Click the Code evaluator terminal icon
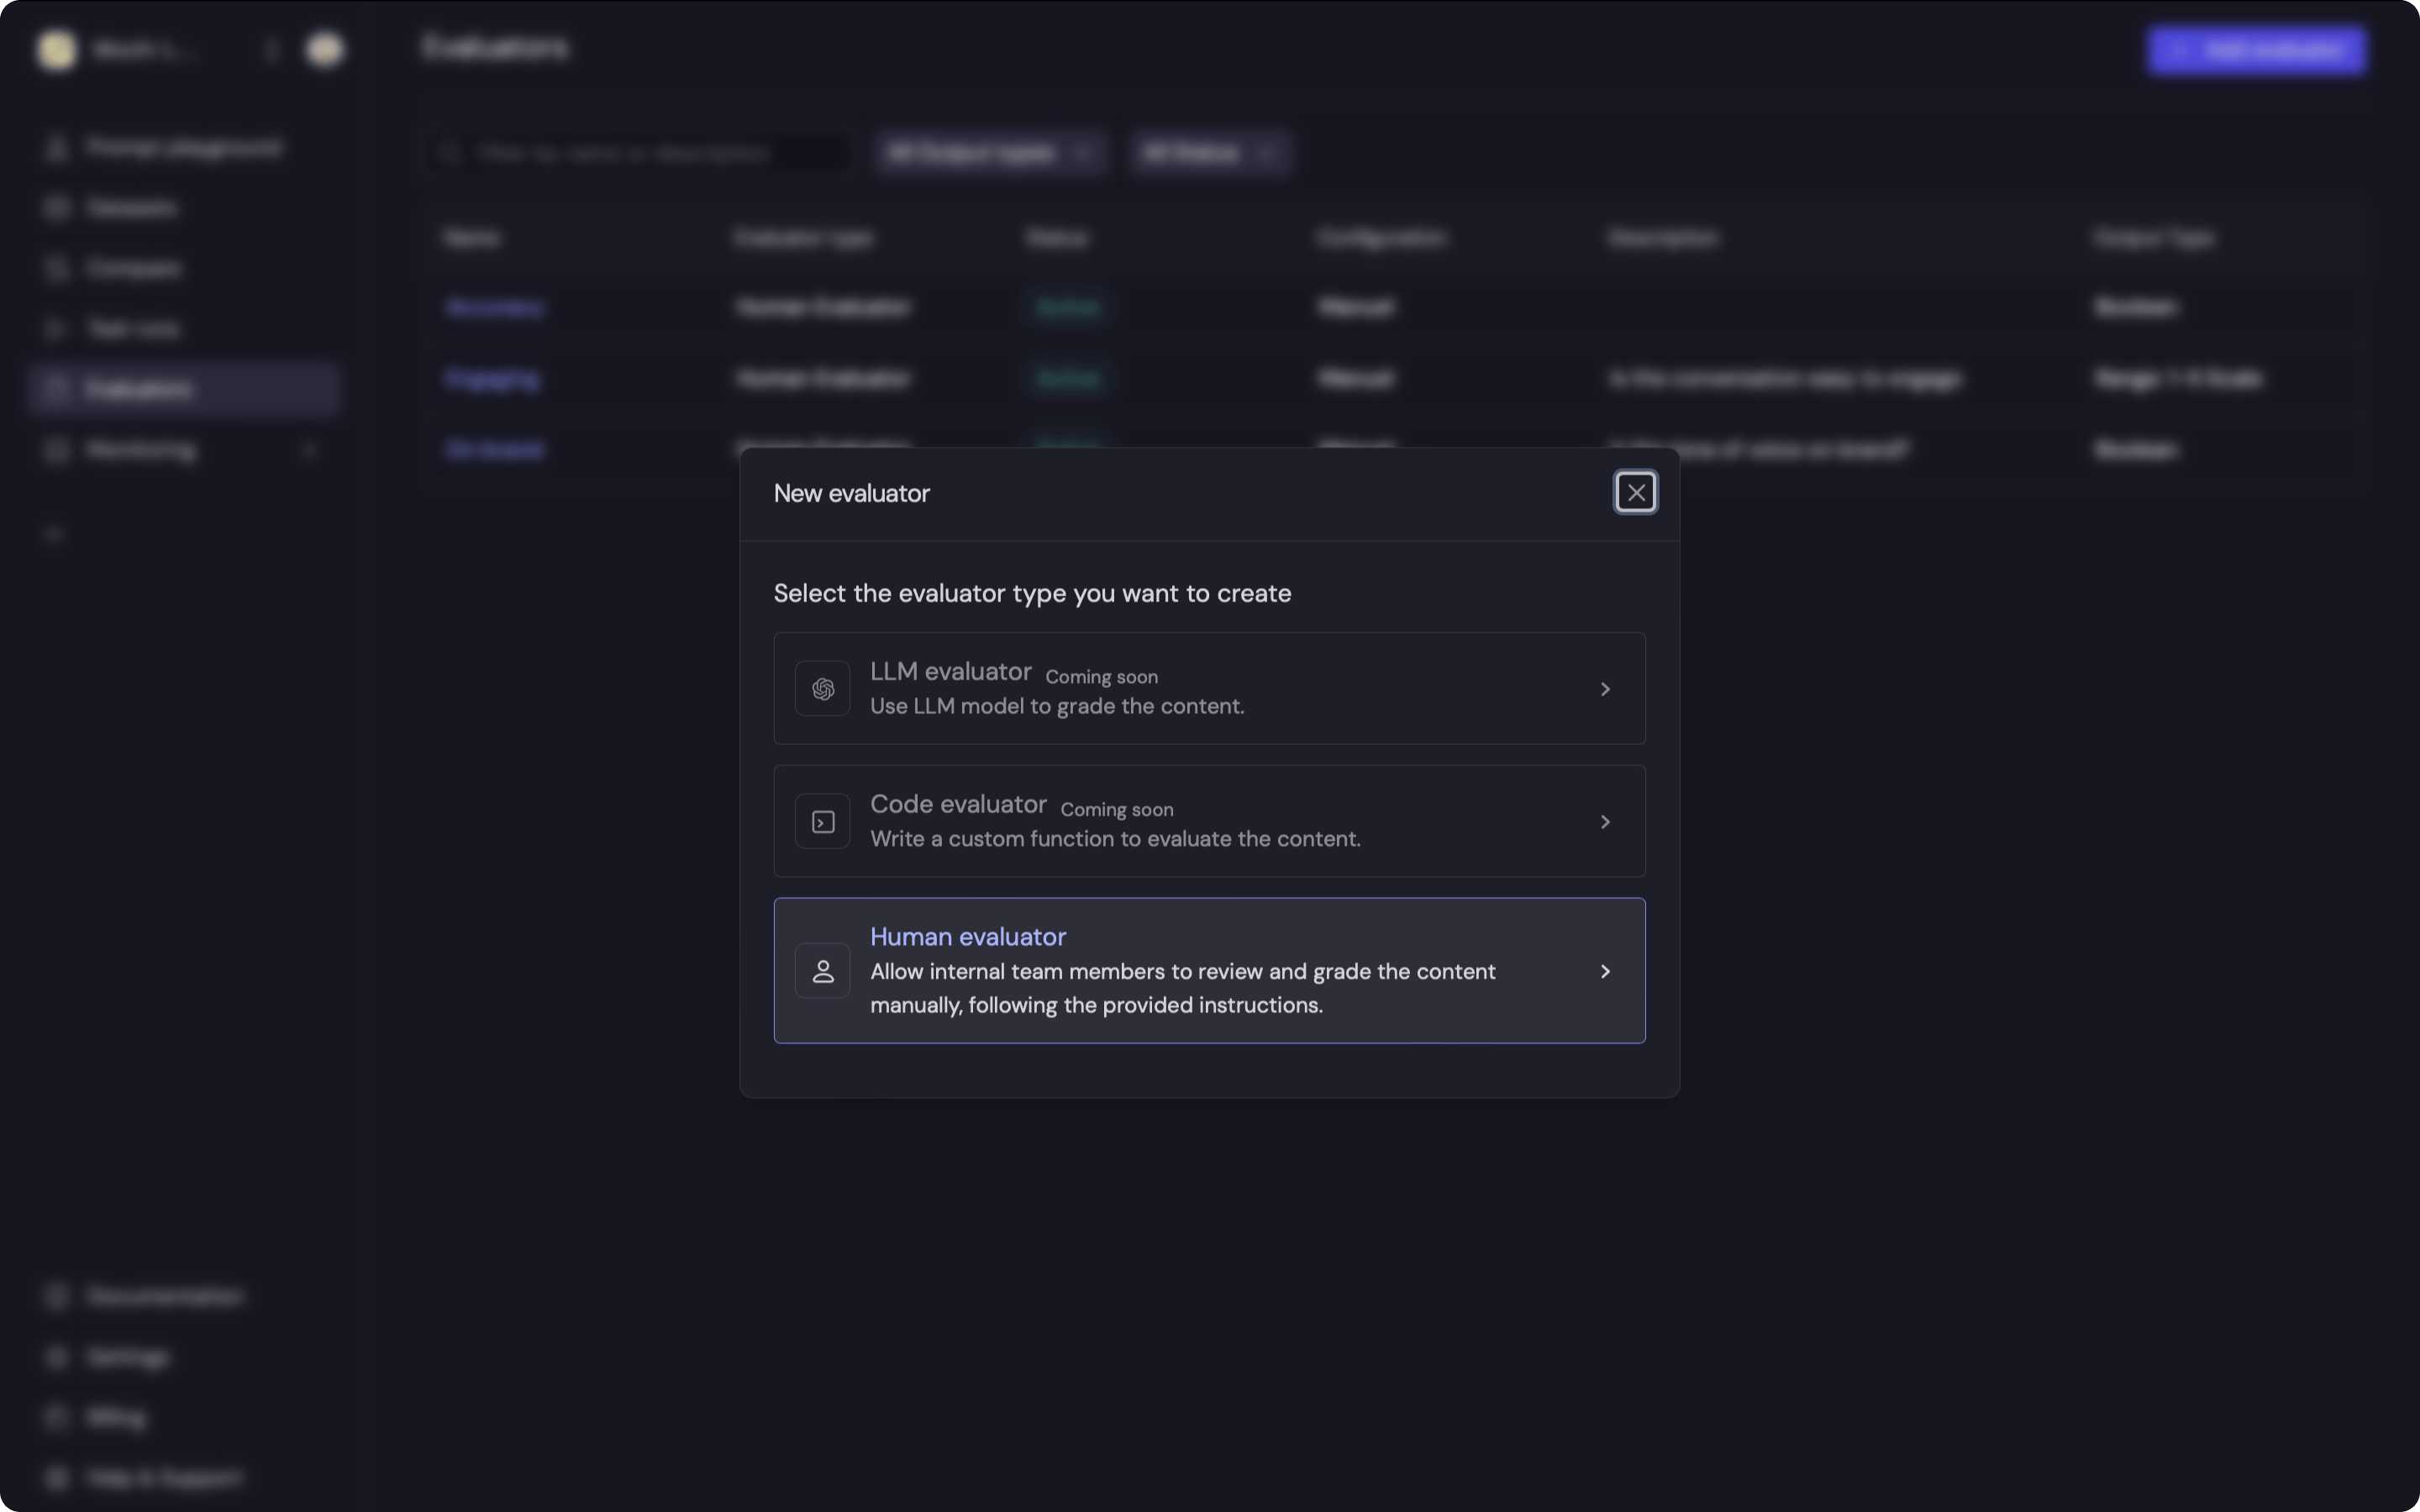 click(823, 822)
